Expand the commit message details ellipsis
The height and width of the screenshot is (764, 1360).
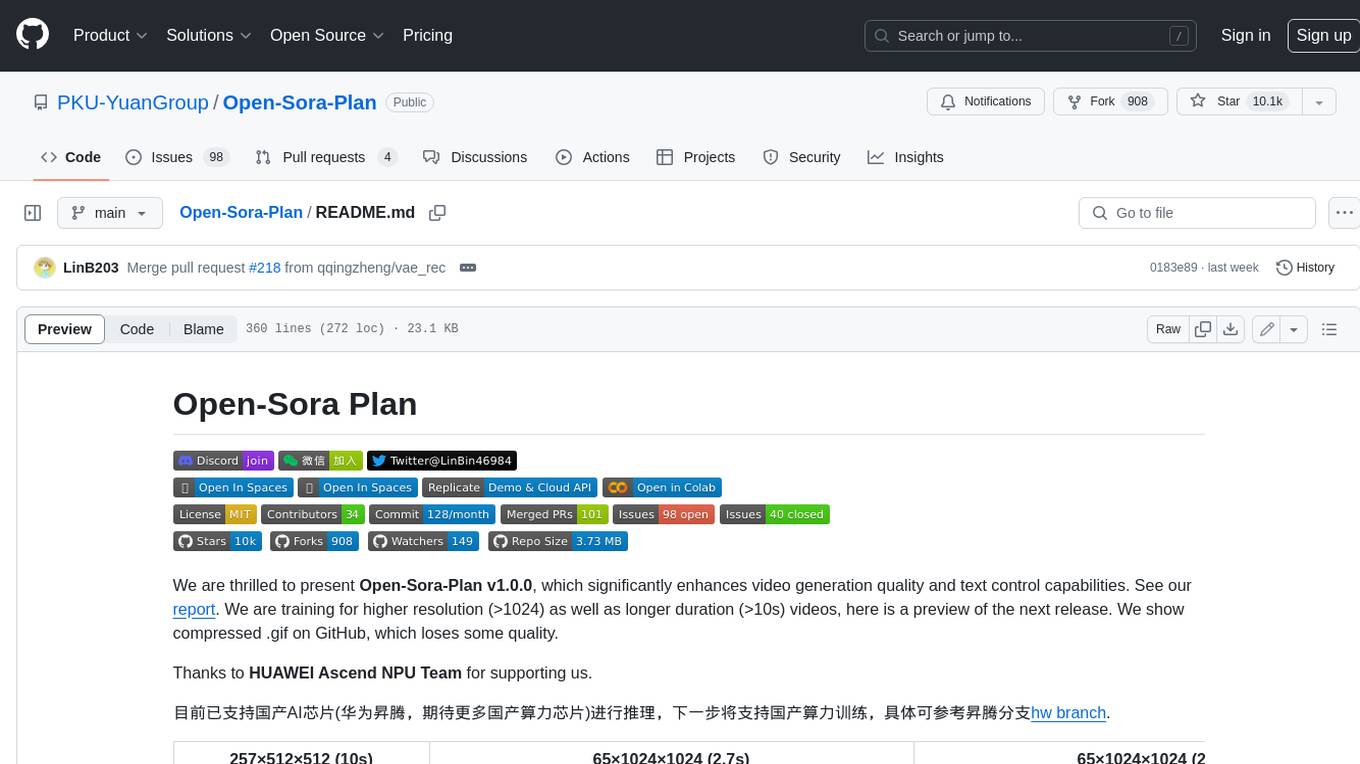[467, 267]
